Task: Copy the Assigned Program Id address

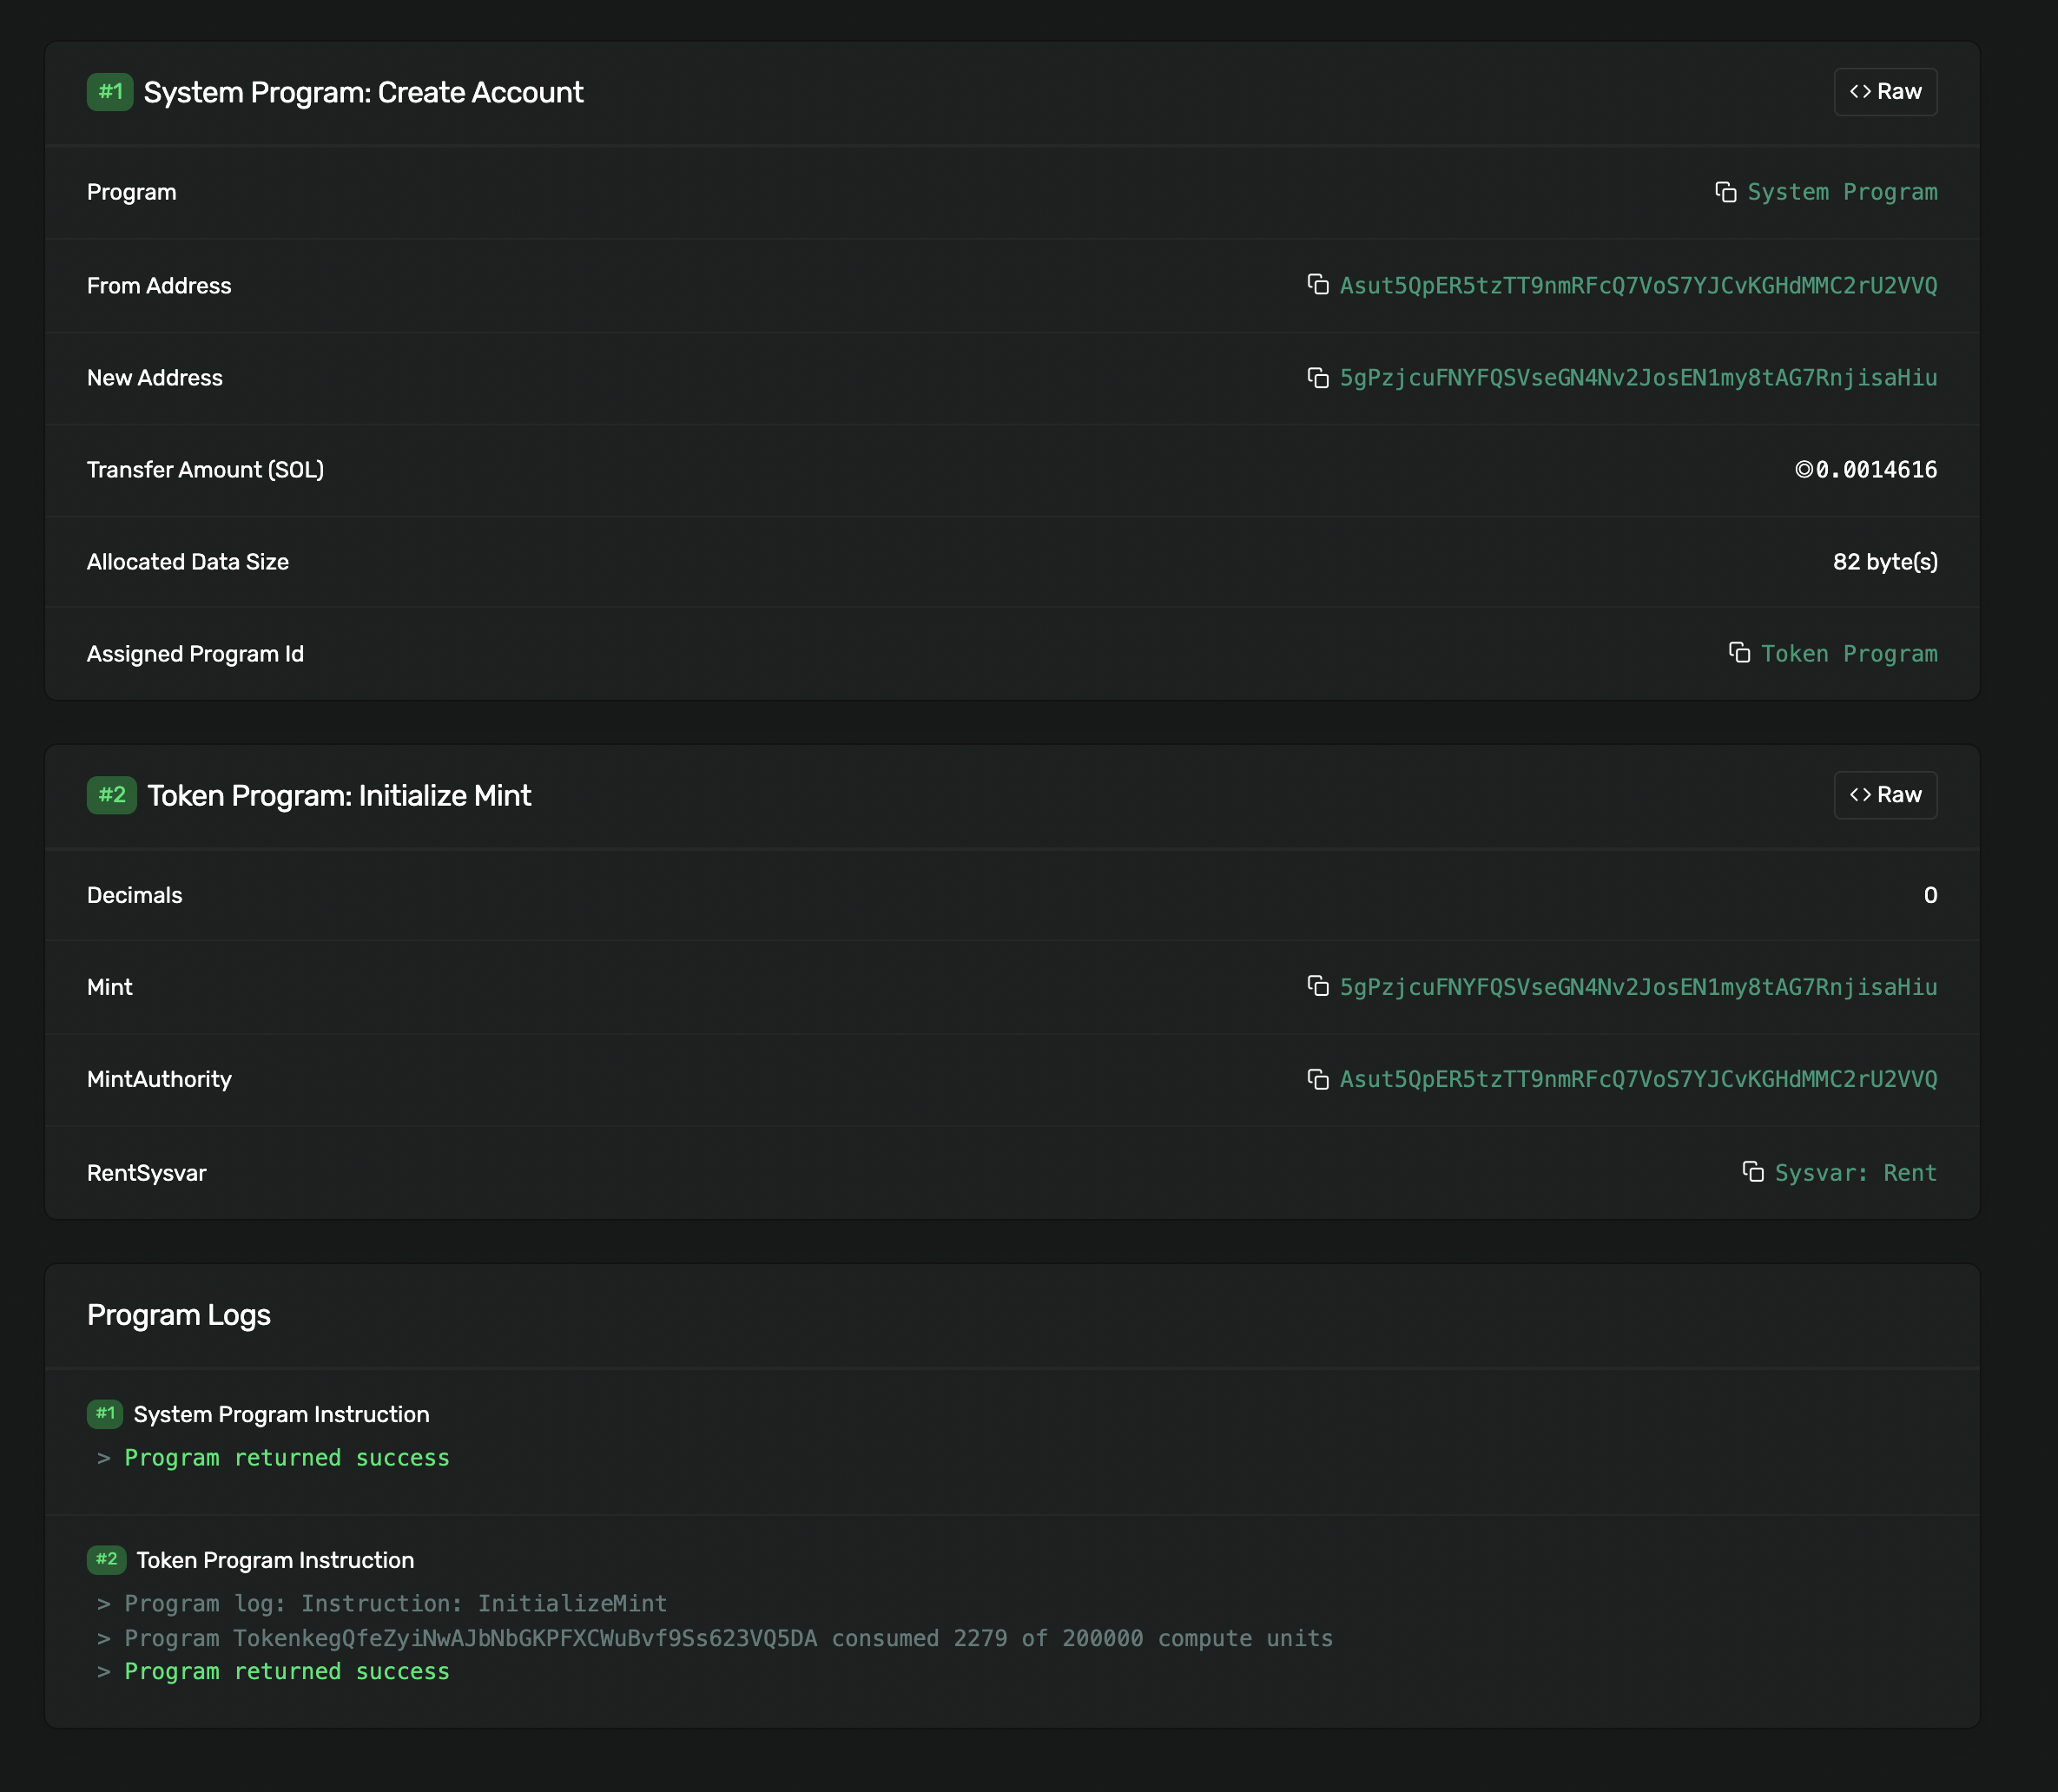Action: (1739, 653)
